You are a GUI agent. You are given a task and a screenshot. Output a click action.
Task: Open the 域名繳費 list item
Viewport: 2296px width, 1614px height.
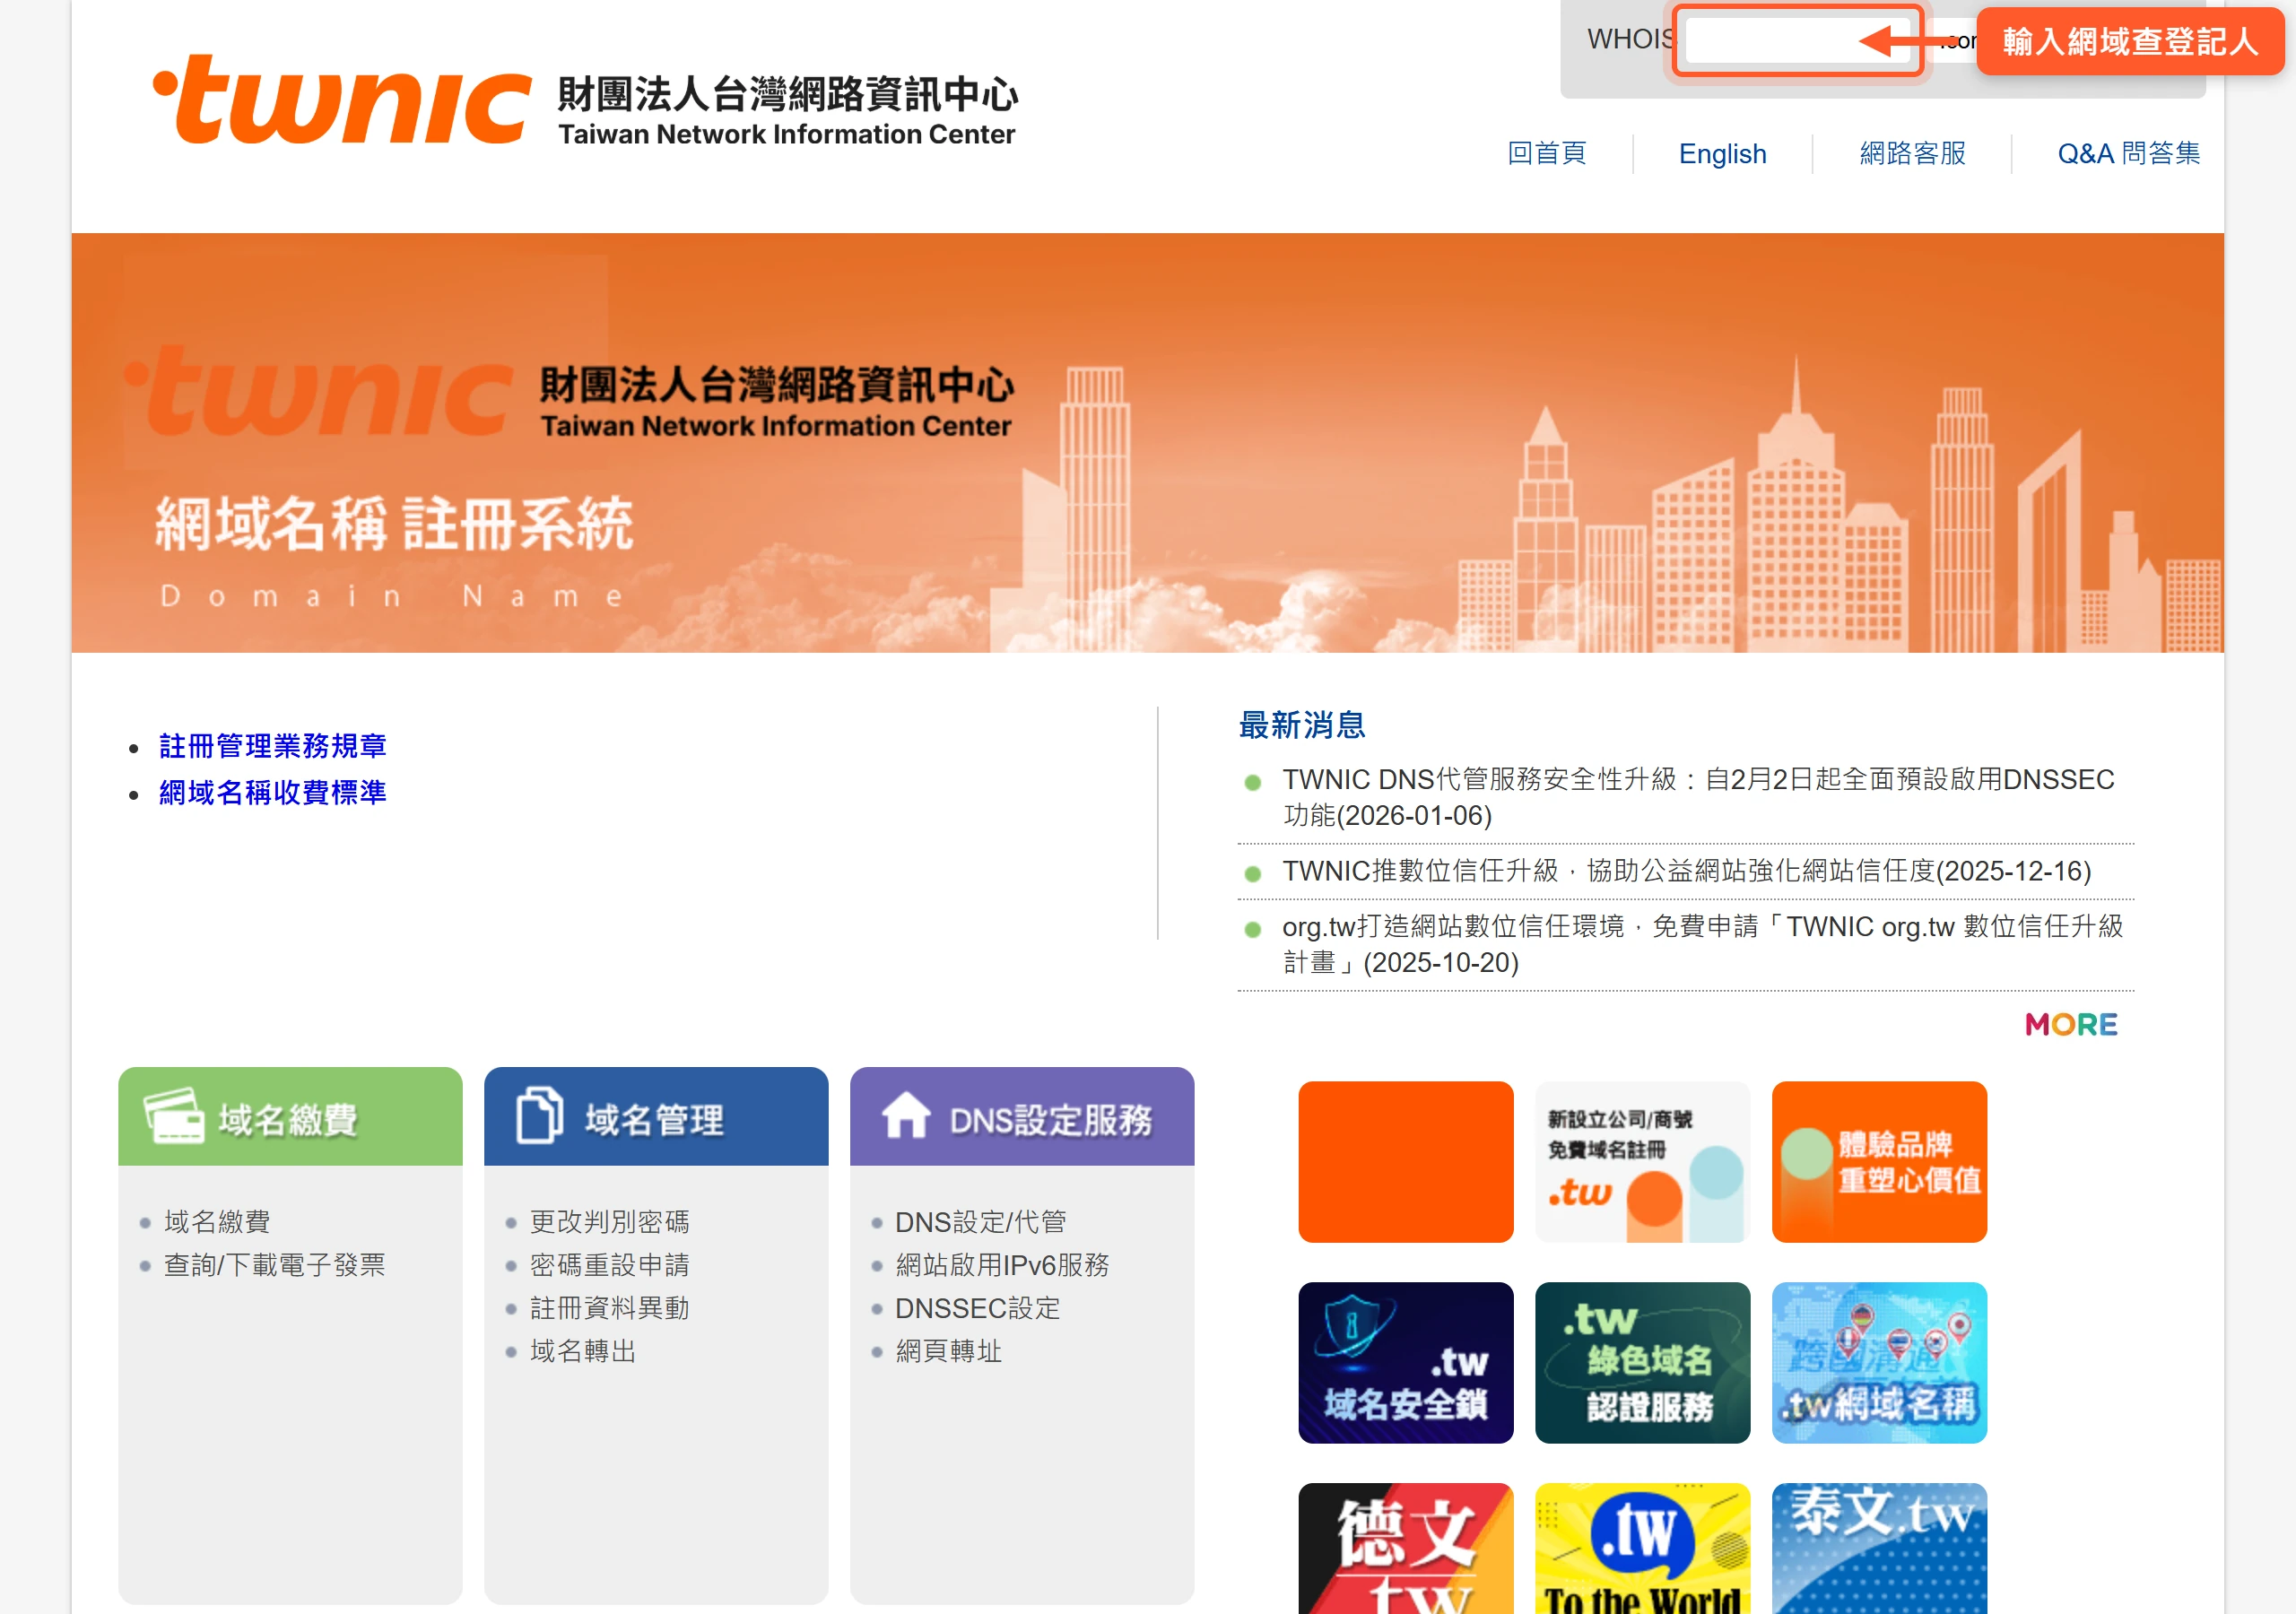(217, 1222)
